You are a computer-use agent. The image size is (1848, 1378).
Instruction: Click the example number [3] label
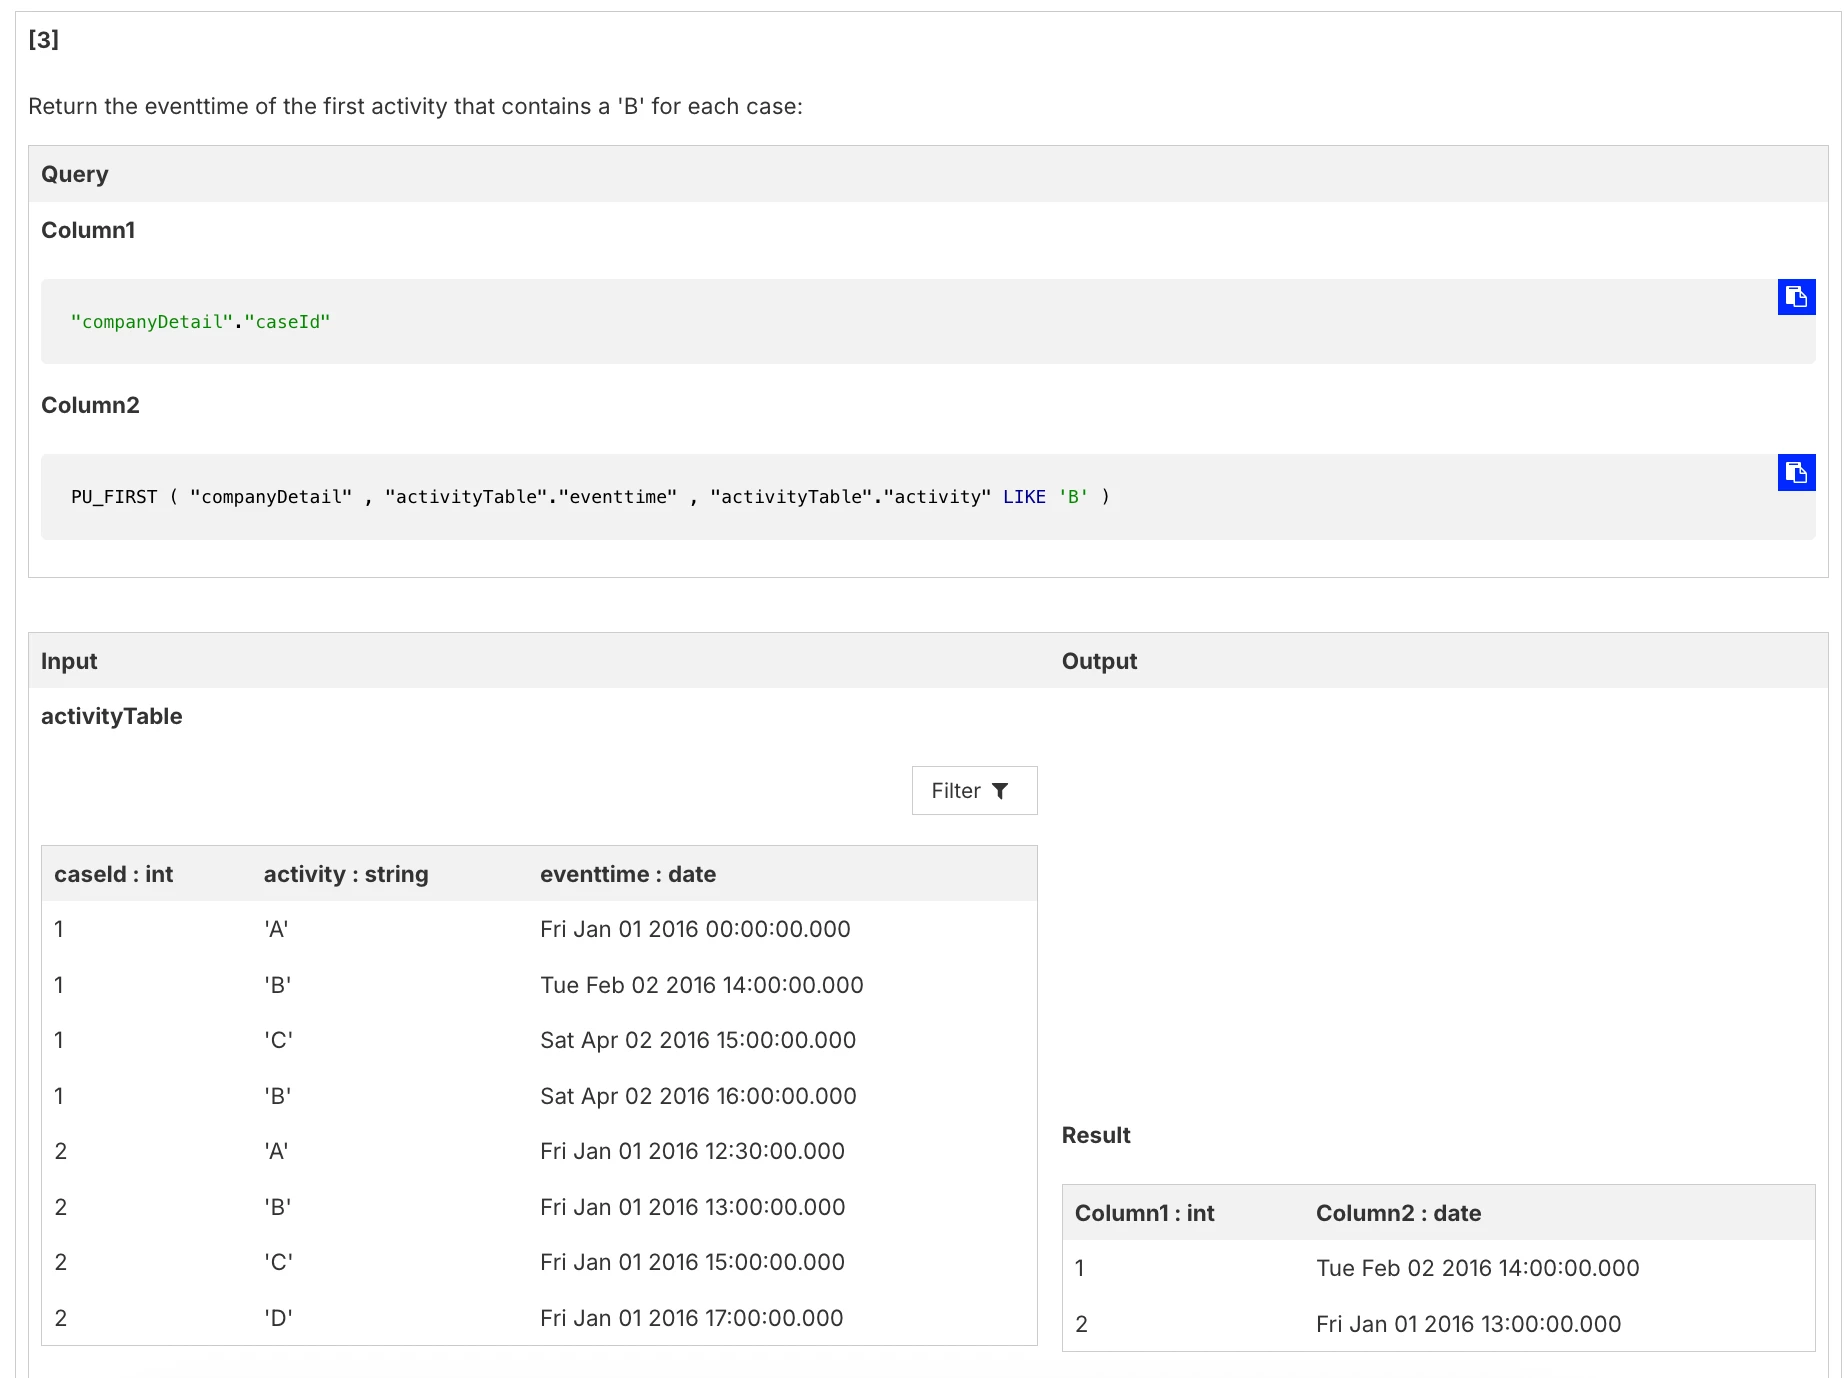point(43,39)
